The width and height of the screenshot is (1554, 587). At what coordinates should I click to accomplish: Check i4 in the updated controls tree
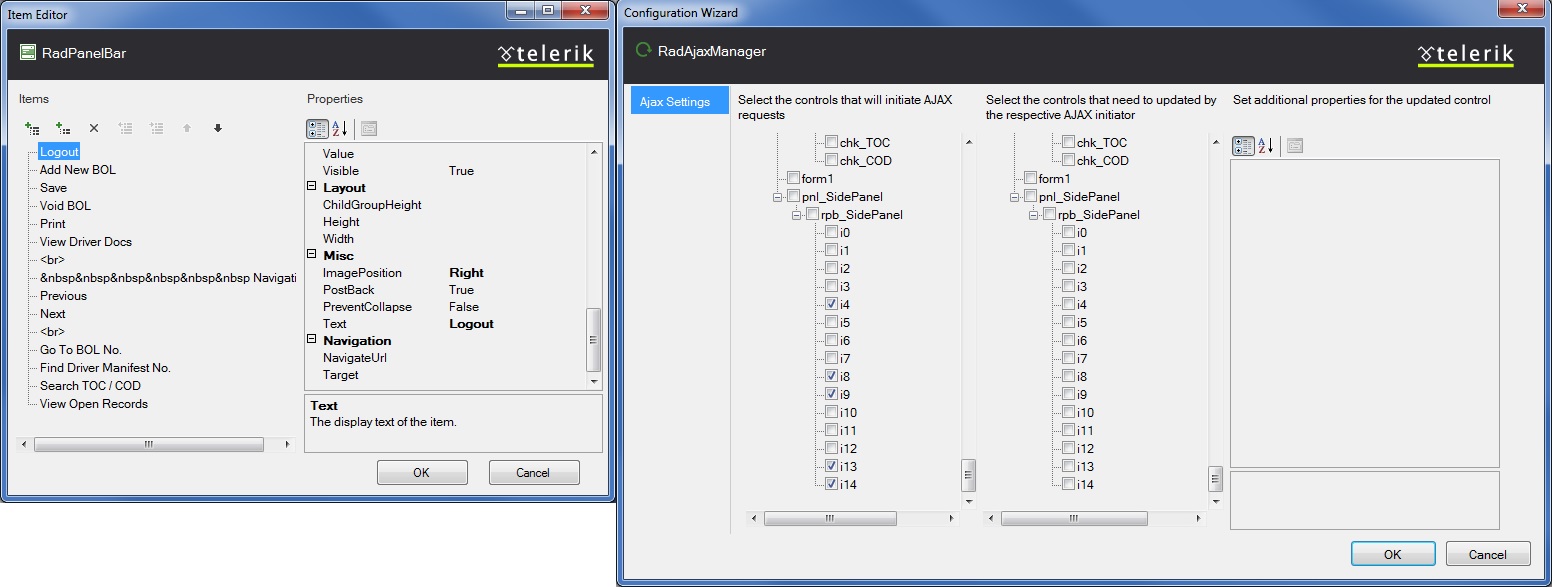pyautogui.click(x=1069, y=304)
